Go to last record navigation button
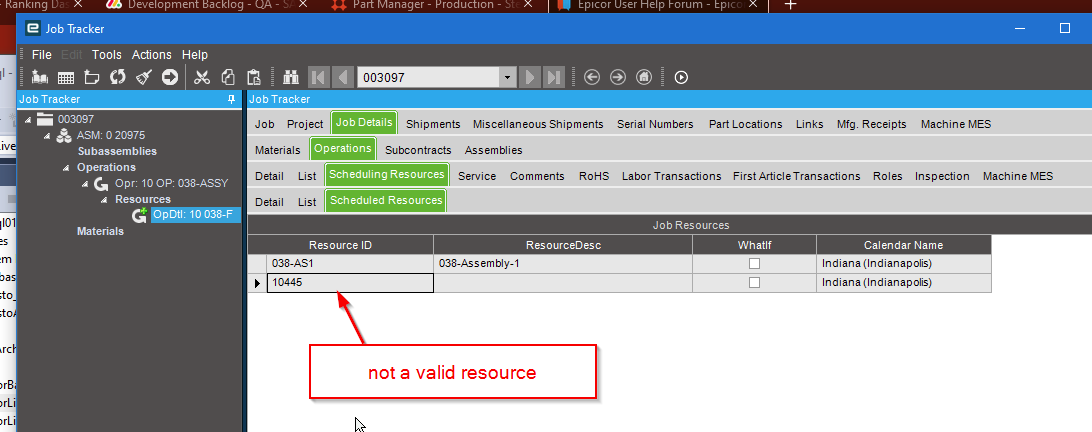The width and height of the screenshot is (1092, 432). coord(554,77)
